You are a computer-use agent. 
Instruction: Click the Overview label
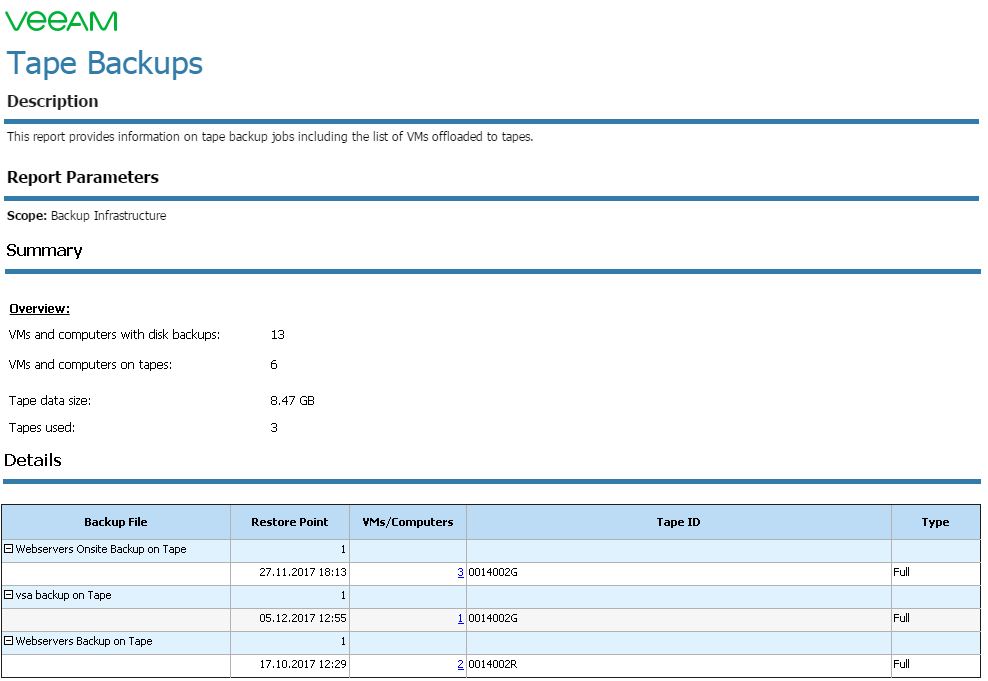pyautogui.click(x=39, y=309)
